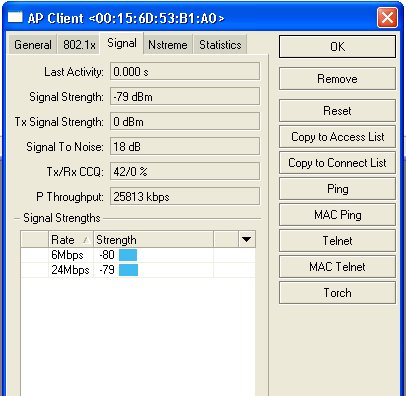Viewport: 406px width, 396px height.
Task: Sort by the Strength column header
Action: click(x=153, y=239)
